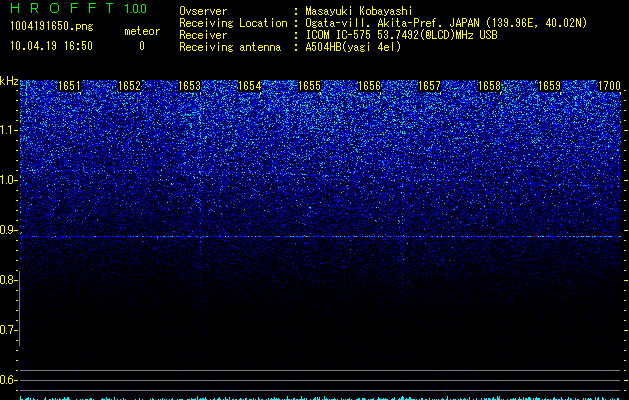Click the 0.9 frequency axis label
Screen dimensions: 629x400
pyautogui.click(x=8, y=230)
